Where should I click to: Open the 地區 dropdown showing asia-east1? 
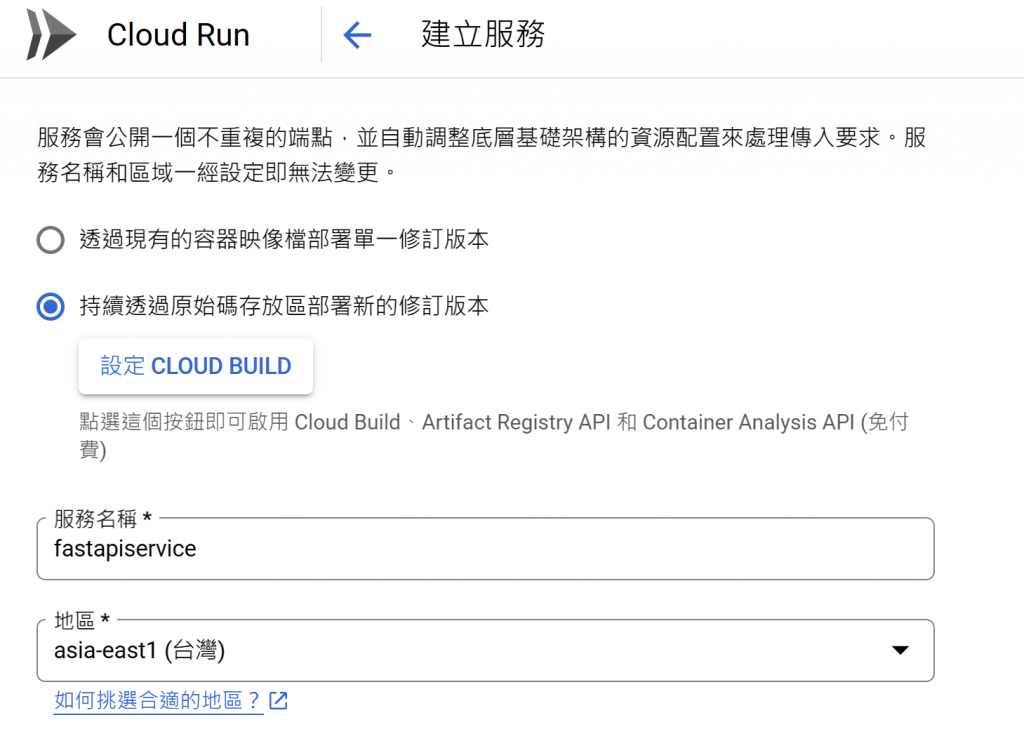point(485,650)
